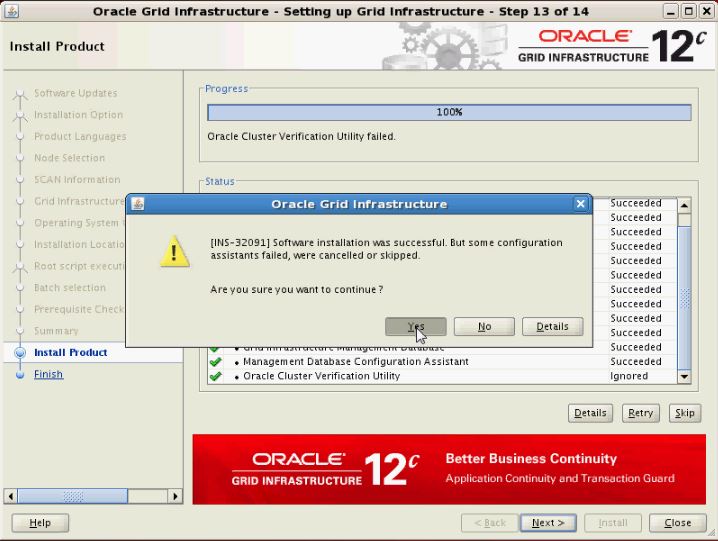Click the green check beside Management Database Configuration Assistant
This screenshot has height=541, width=718.
[x=215, y=361]
